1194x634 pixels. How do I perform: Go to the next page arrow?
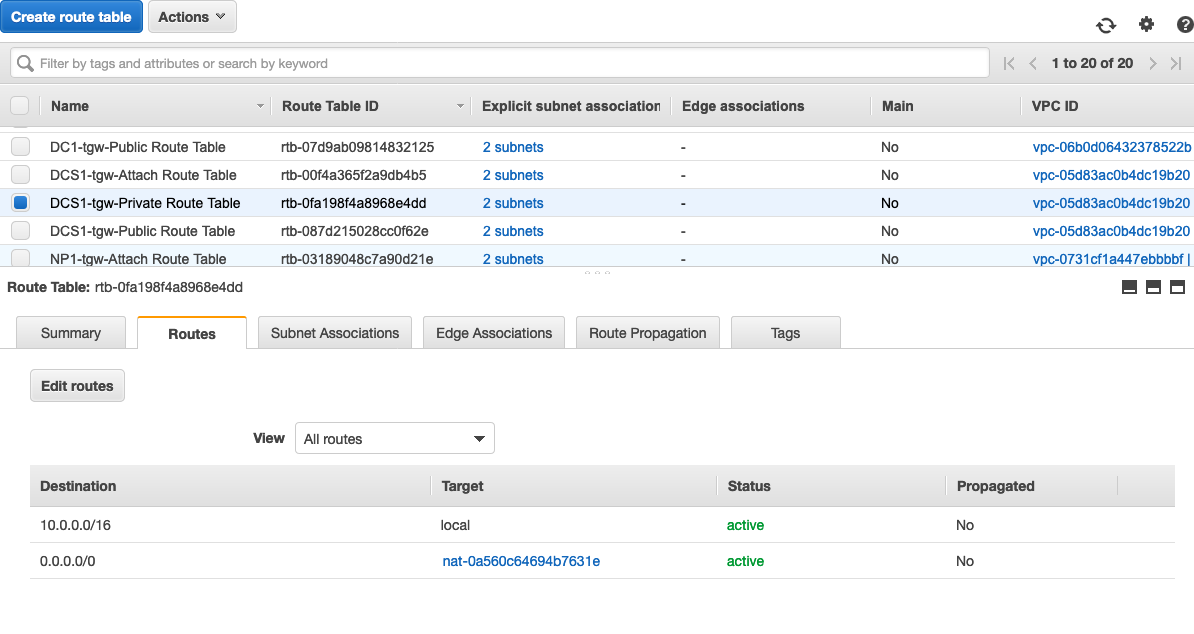click(1152, 63)
